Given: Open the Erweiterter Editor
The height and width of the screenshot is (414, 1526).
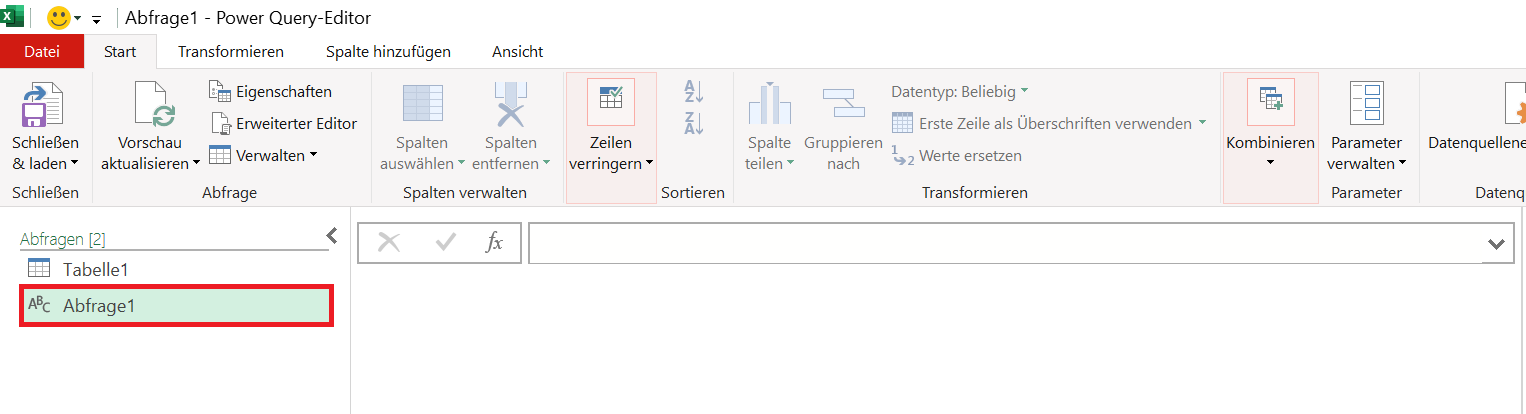Looking at the screenshot, I should click(x=282, y=123).
